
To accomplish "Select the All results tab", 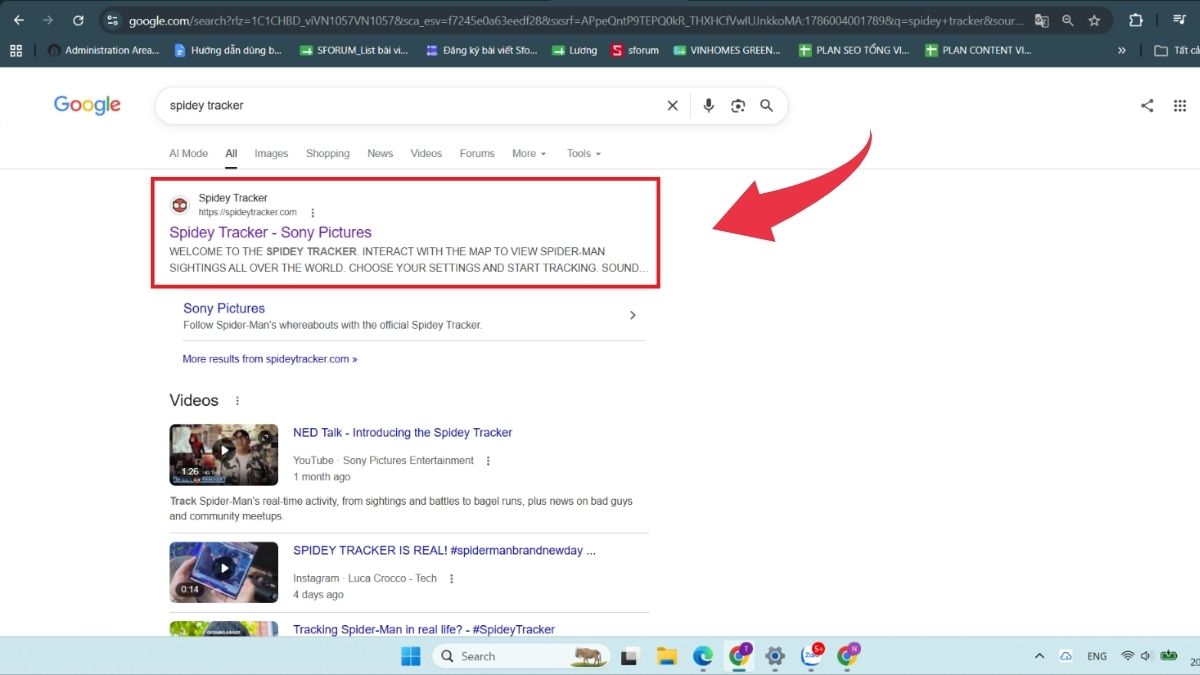I will pos(231,153).
